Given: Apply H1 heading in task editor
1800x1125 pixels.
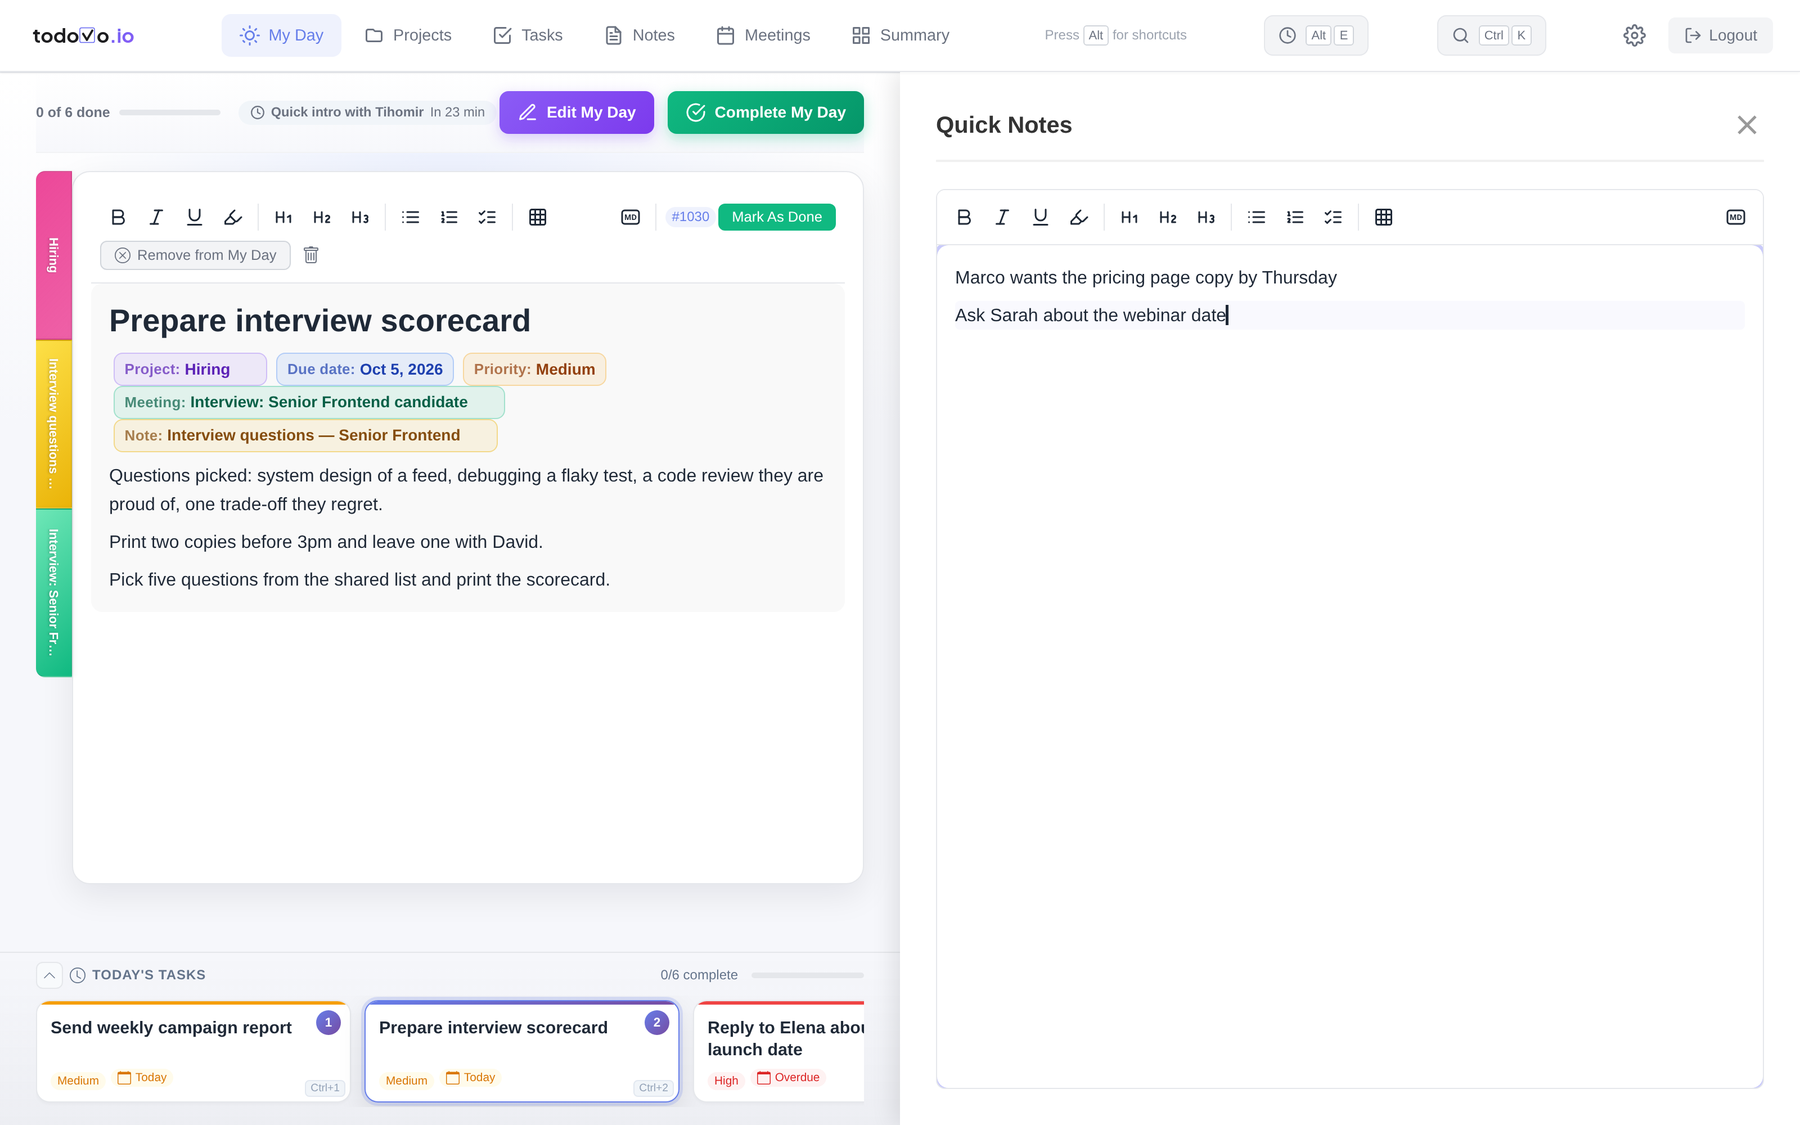Looking at the screenshot, I should (283, 217).
